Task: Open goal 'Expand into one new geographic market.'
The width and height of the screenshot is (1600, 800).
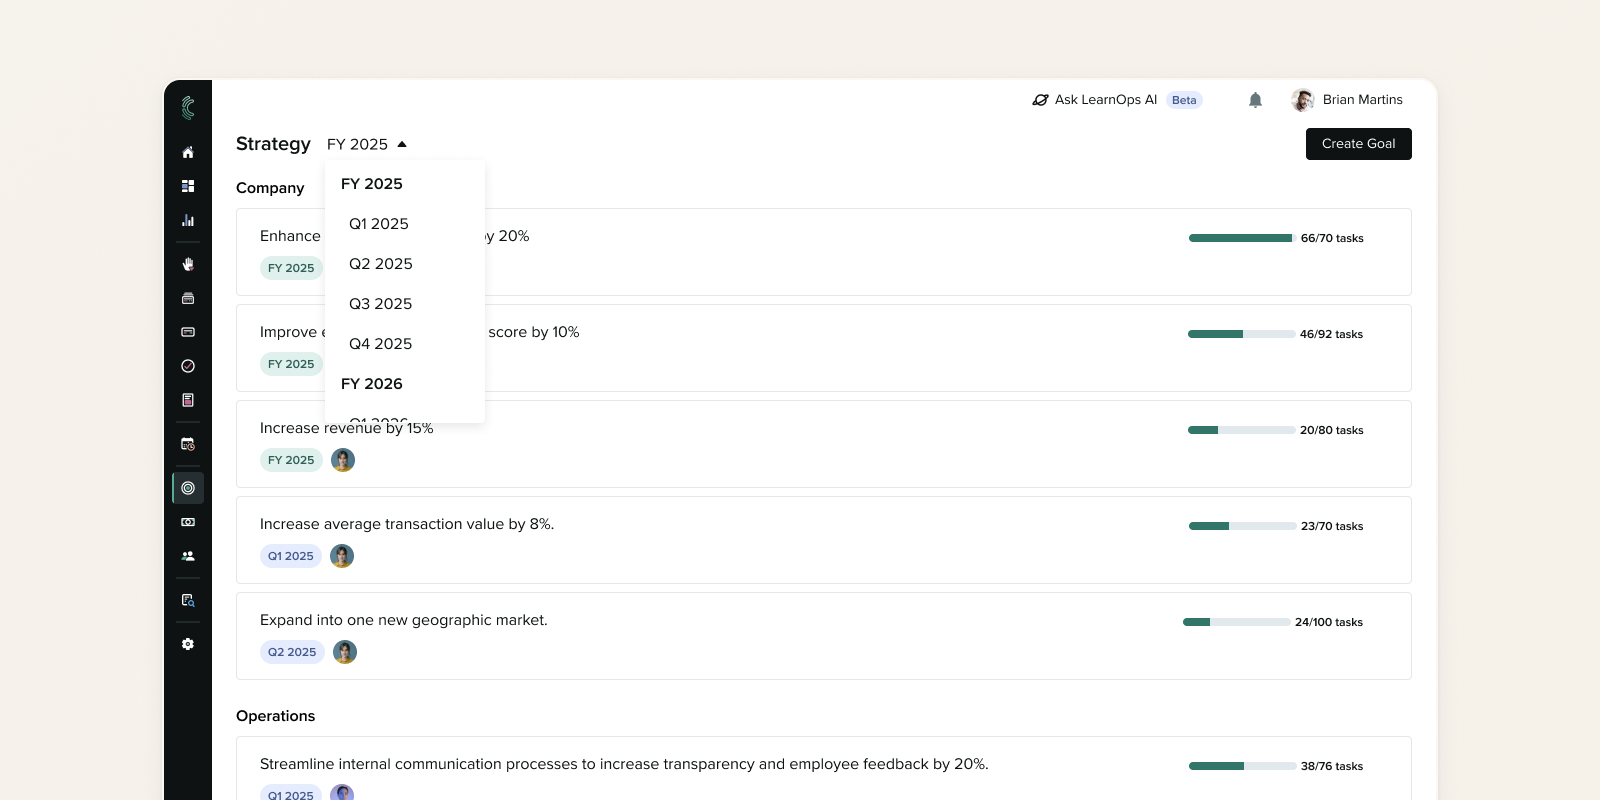Action: coord(824,636)
